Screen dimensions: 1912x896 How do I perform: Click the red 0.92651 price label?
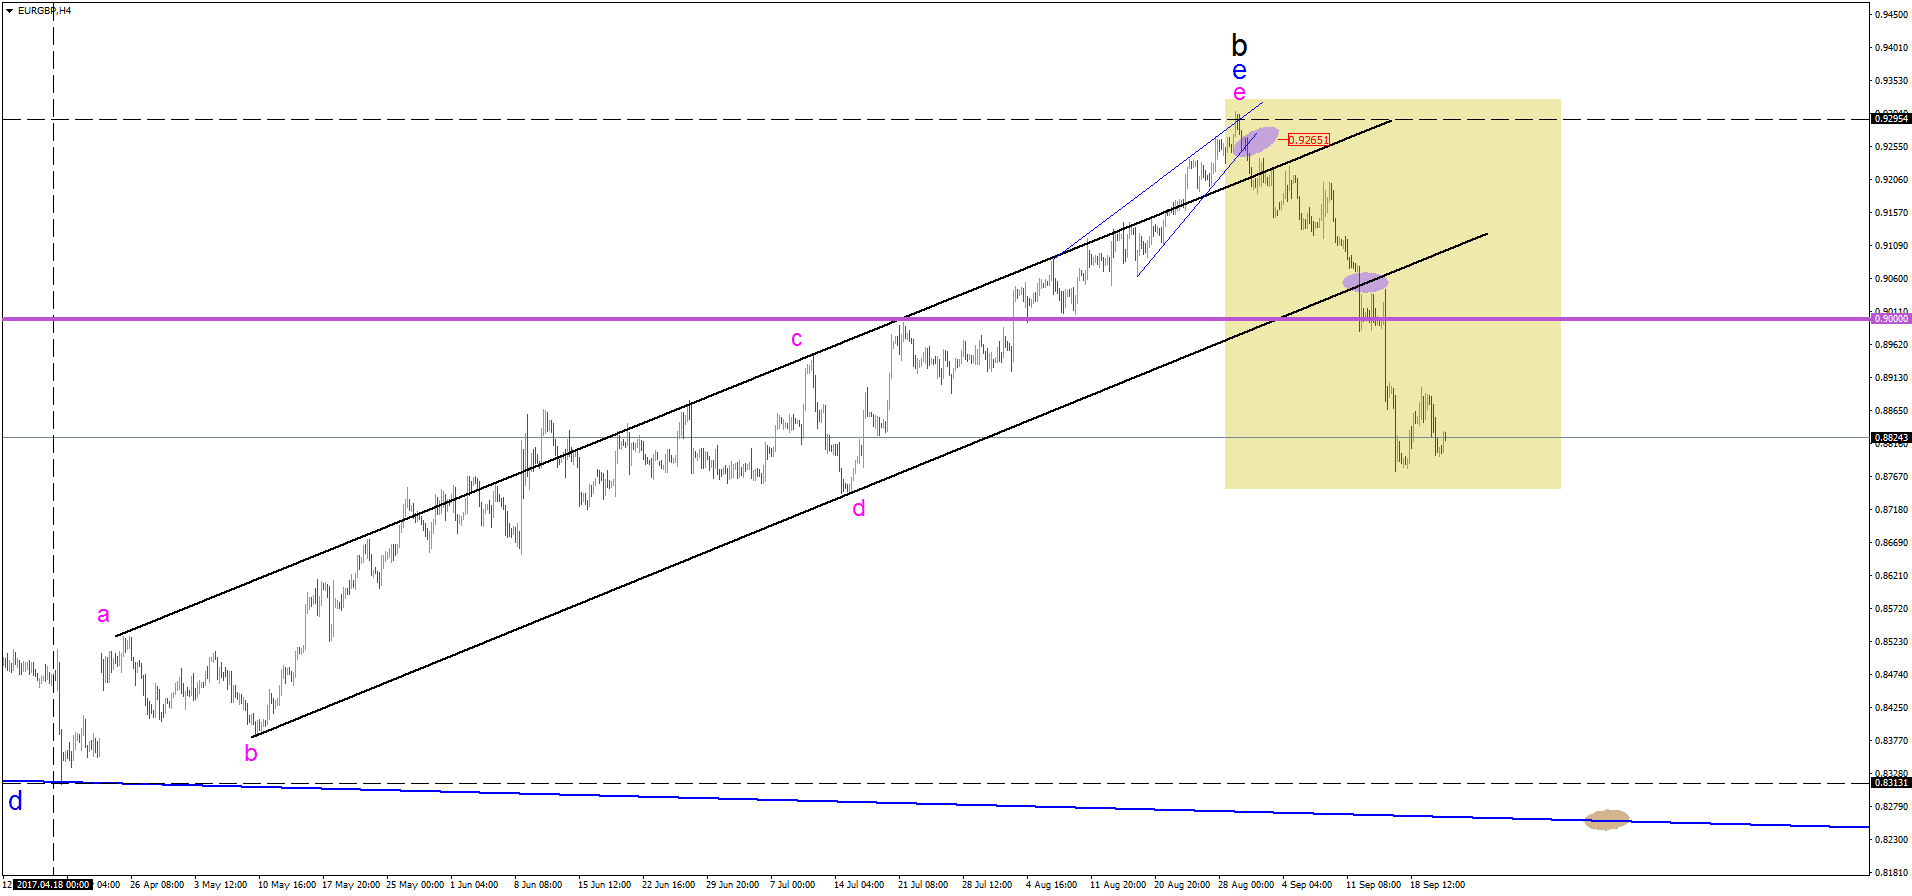click(x=1308, y=140)
